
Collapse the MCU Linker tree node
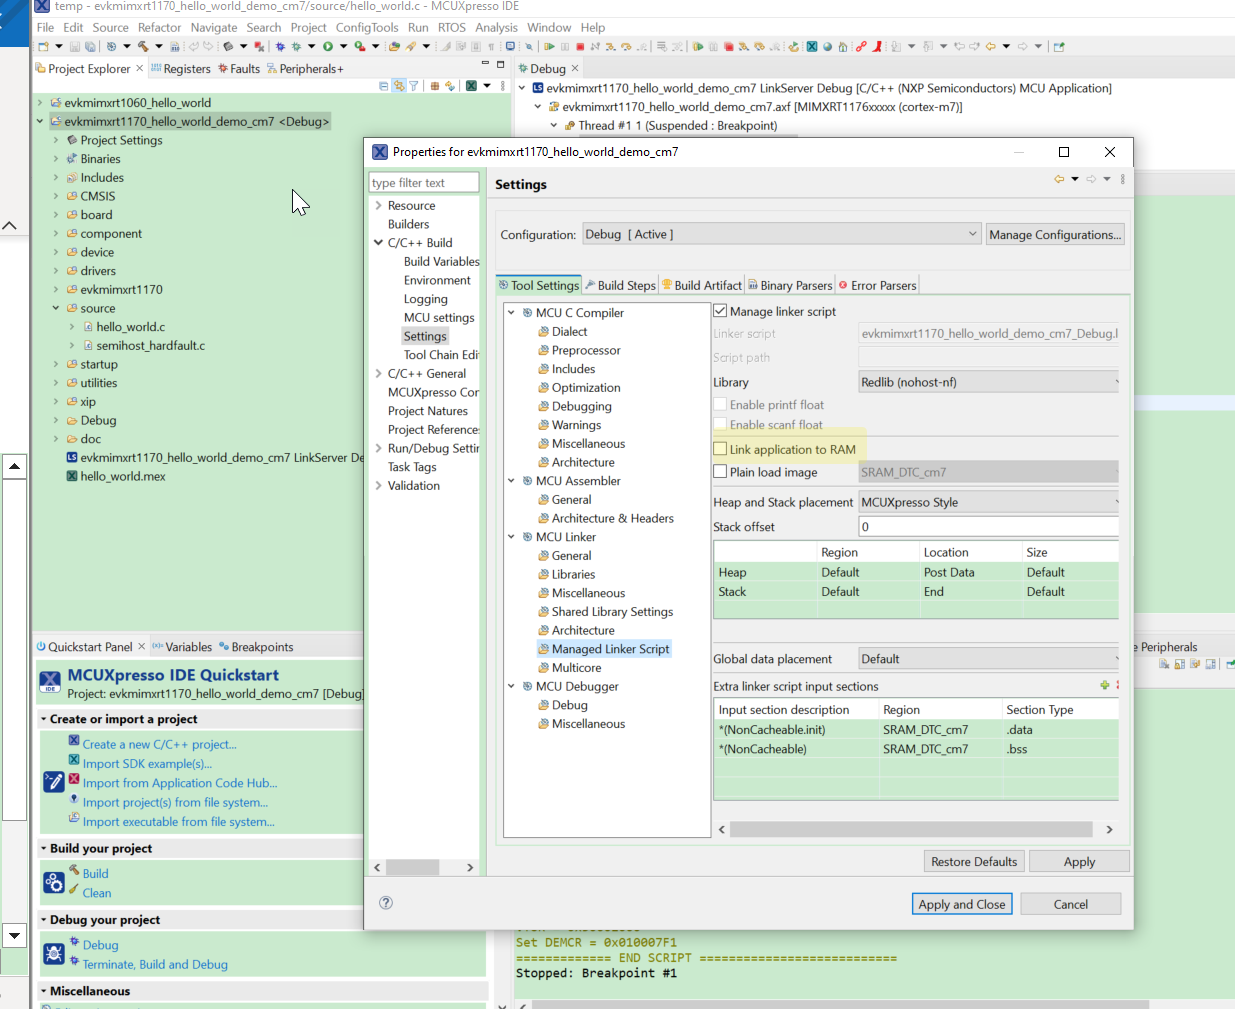tap(512, 537)
